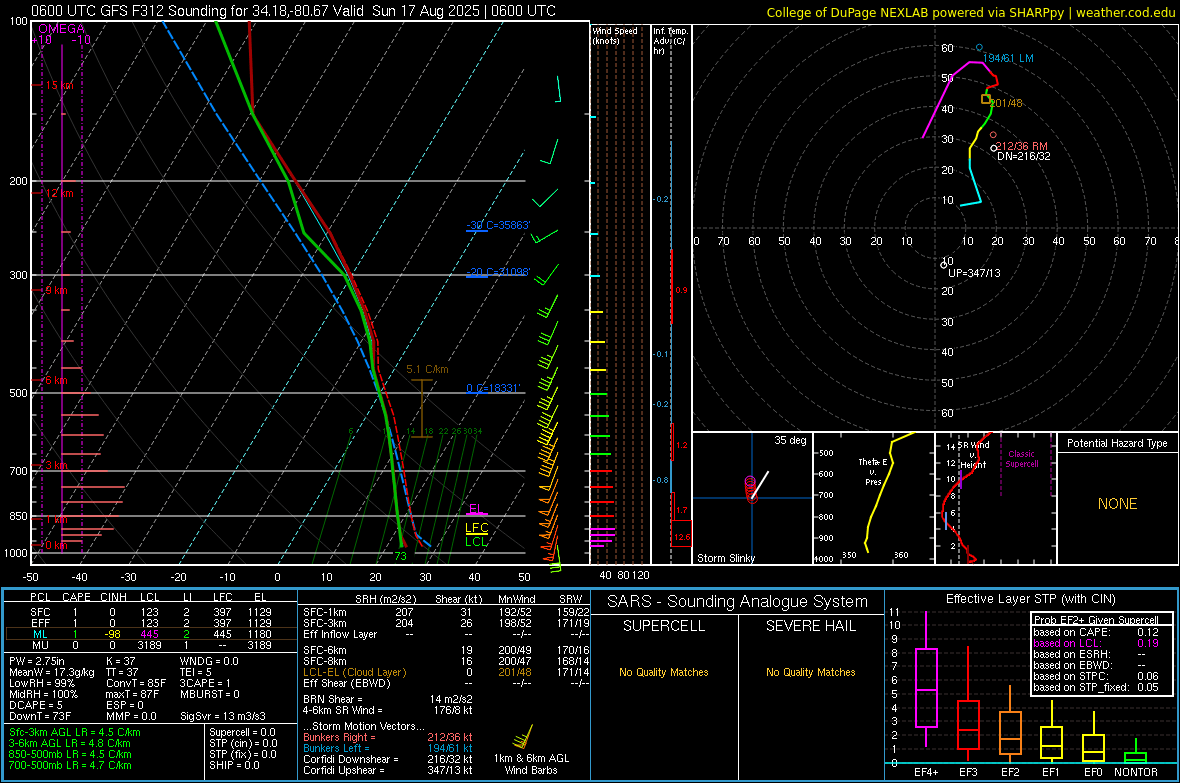The width and height of the screenshot is (1180, 783).
Task: Click the weather.cod.edu NEXLAB credit text
Action: click(x=970, y=12)
